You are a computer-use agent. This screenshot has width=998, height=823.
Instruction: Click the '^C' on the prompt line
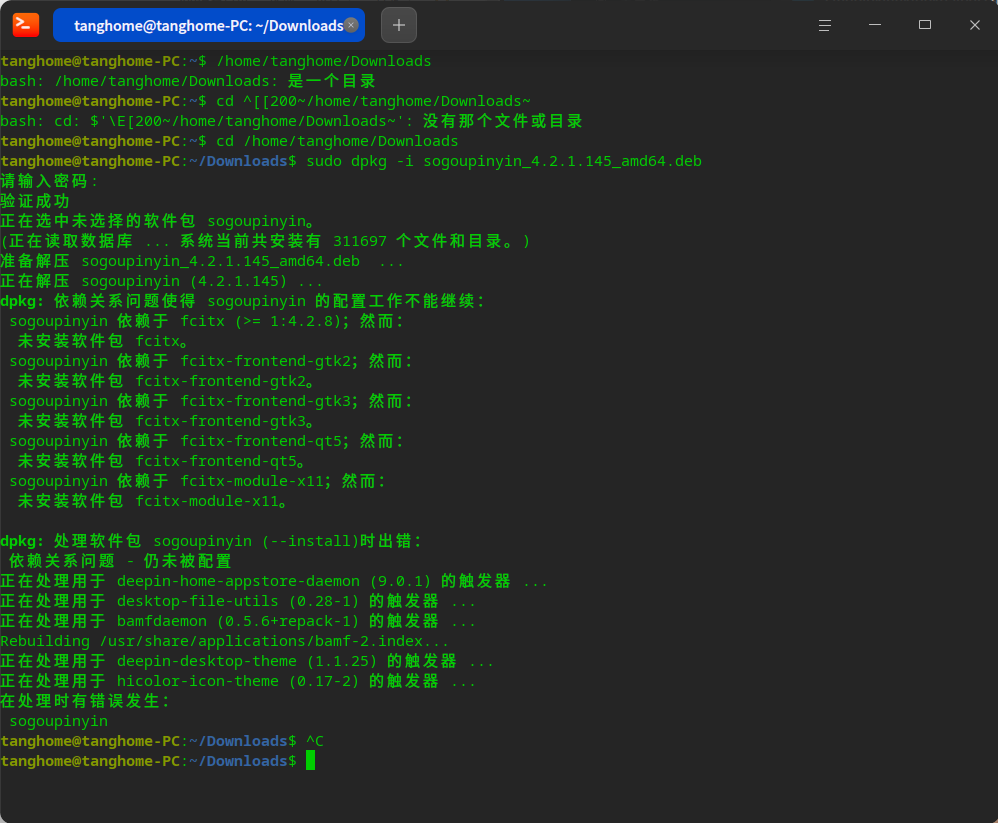coord(315,741)
